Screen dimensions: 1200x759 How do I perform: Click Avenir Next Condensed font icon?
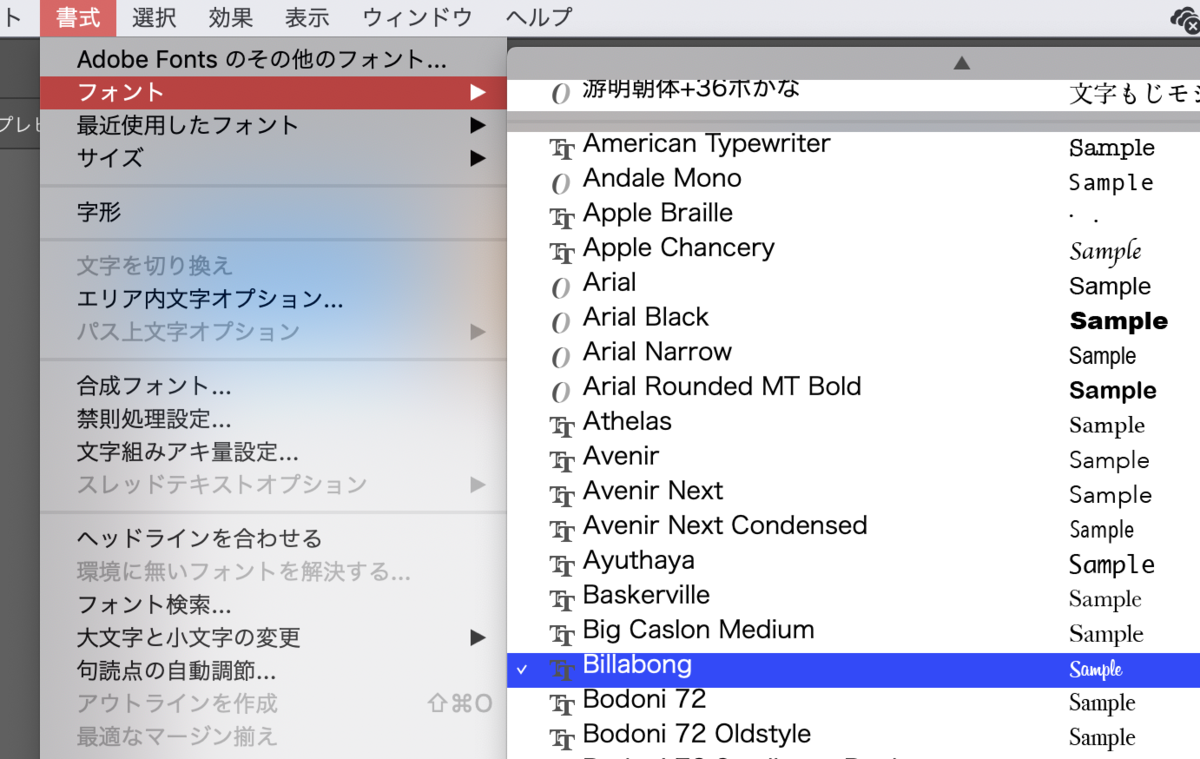pos(562,529)
